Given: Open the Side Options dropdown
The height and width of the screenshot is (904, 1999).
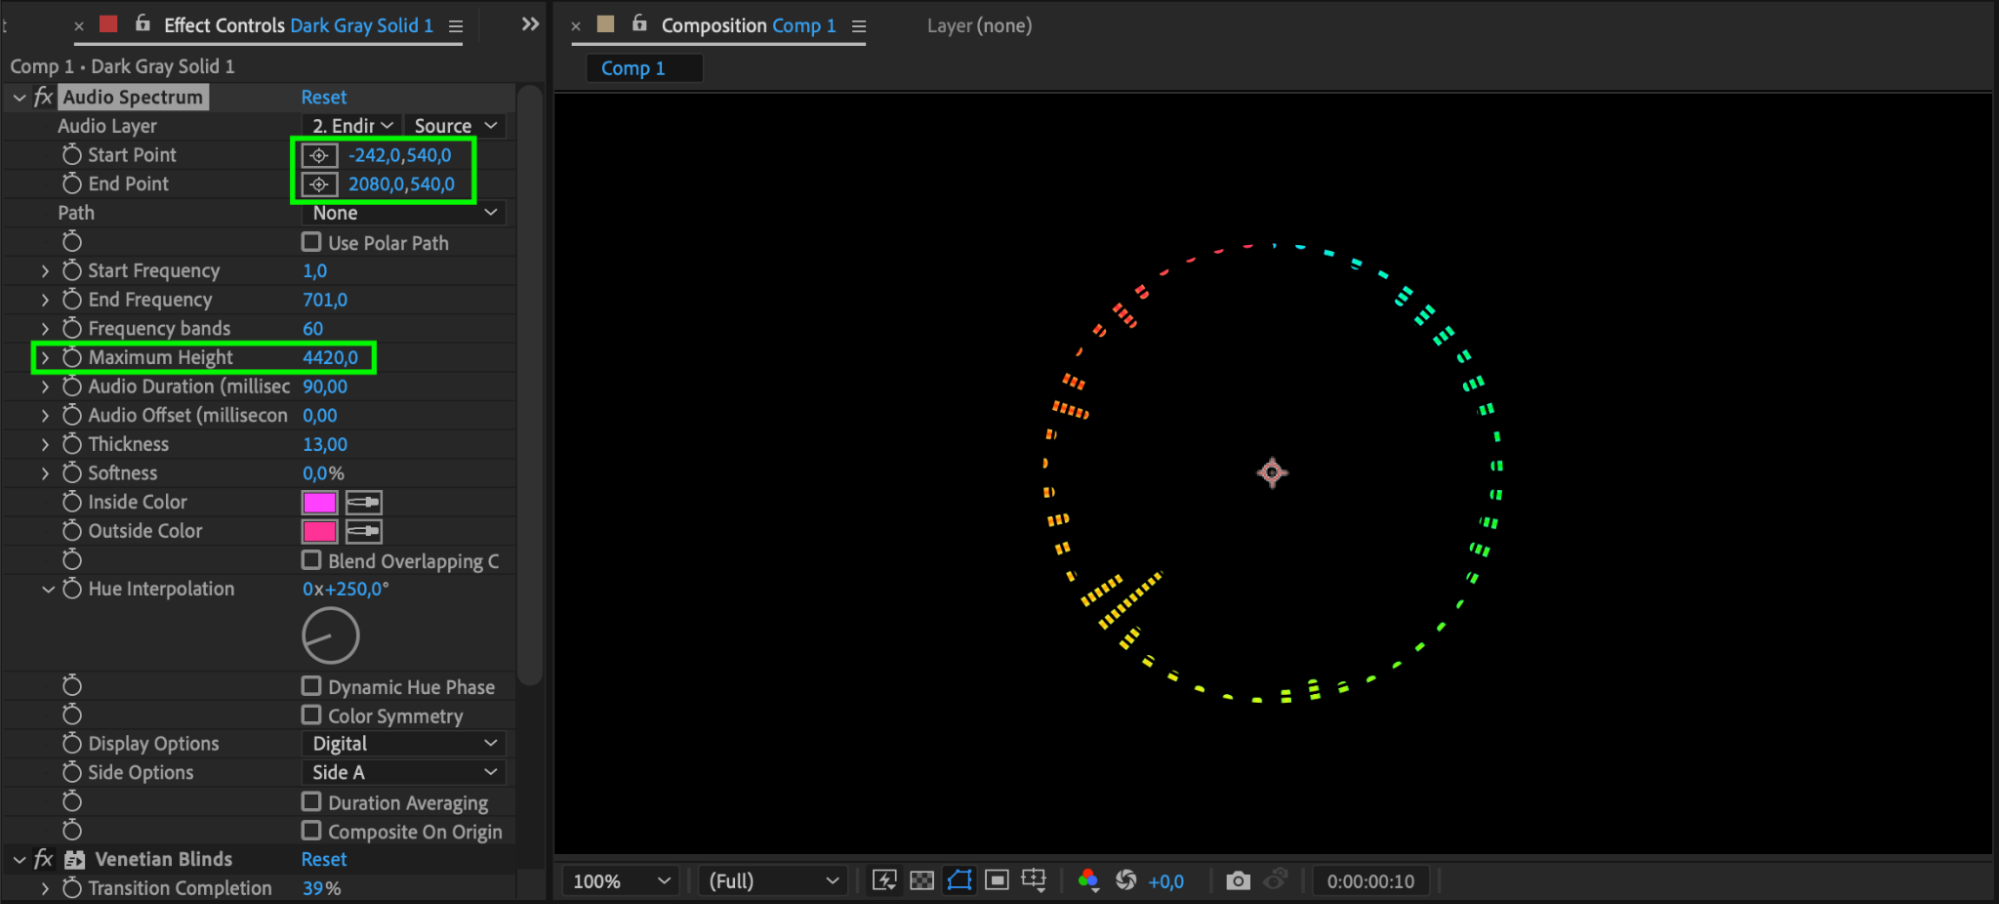Looking at the screenshot, I should (x=403, y=772).
